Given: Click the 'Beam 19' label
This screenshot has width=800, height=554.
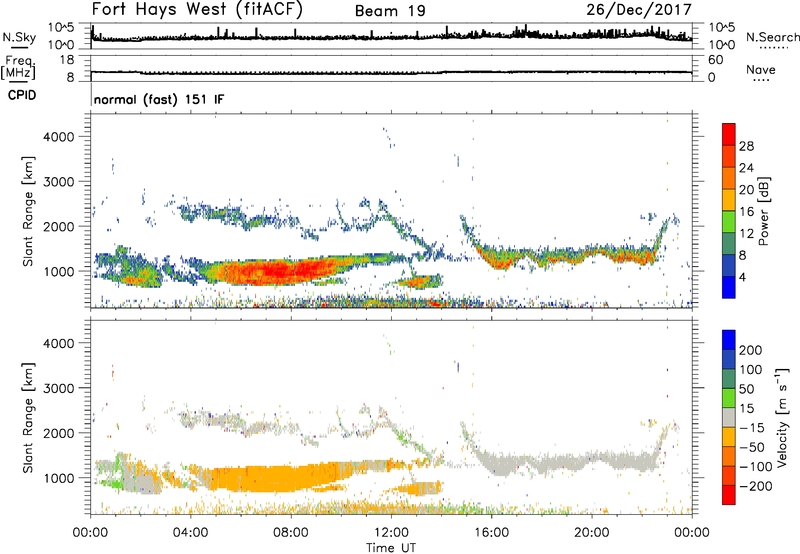Looking at the screenshot, I should (x=390, y=11).
